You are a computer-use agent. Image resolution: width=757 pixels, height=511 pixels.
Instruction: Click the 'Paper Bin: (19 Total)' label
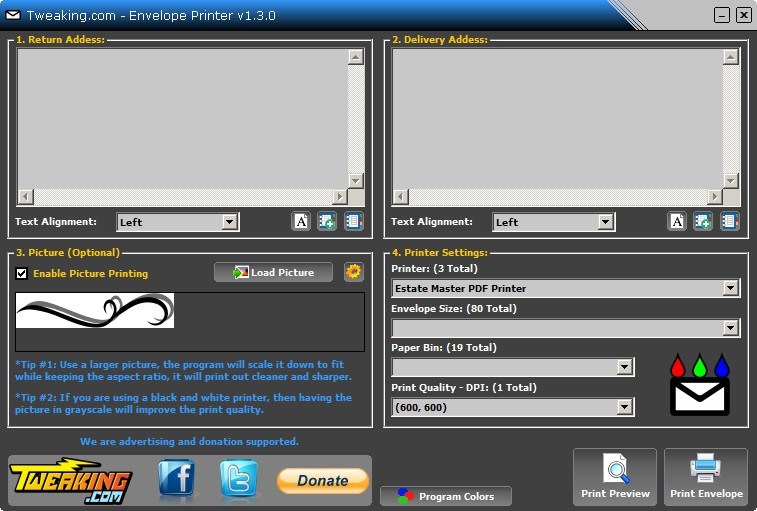[x=444, y=348]
